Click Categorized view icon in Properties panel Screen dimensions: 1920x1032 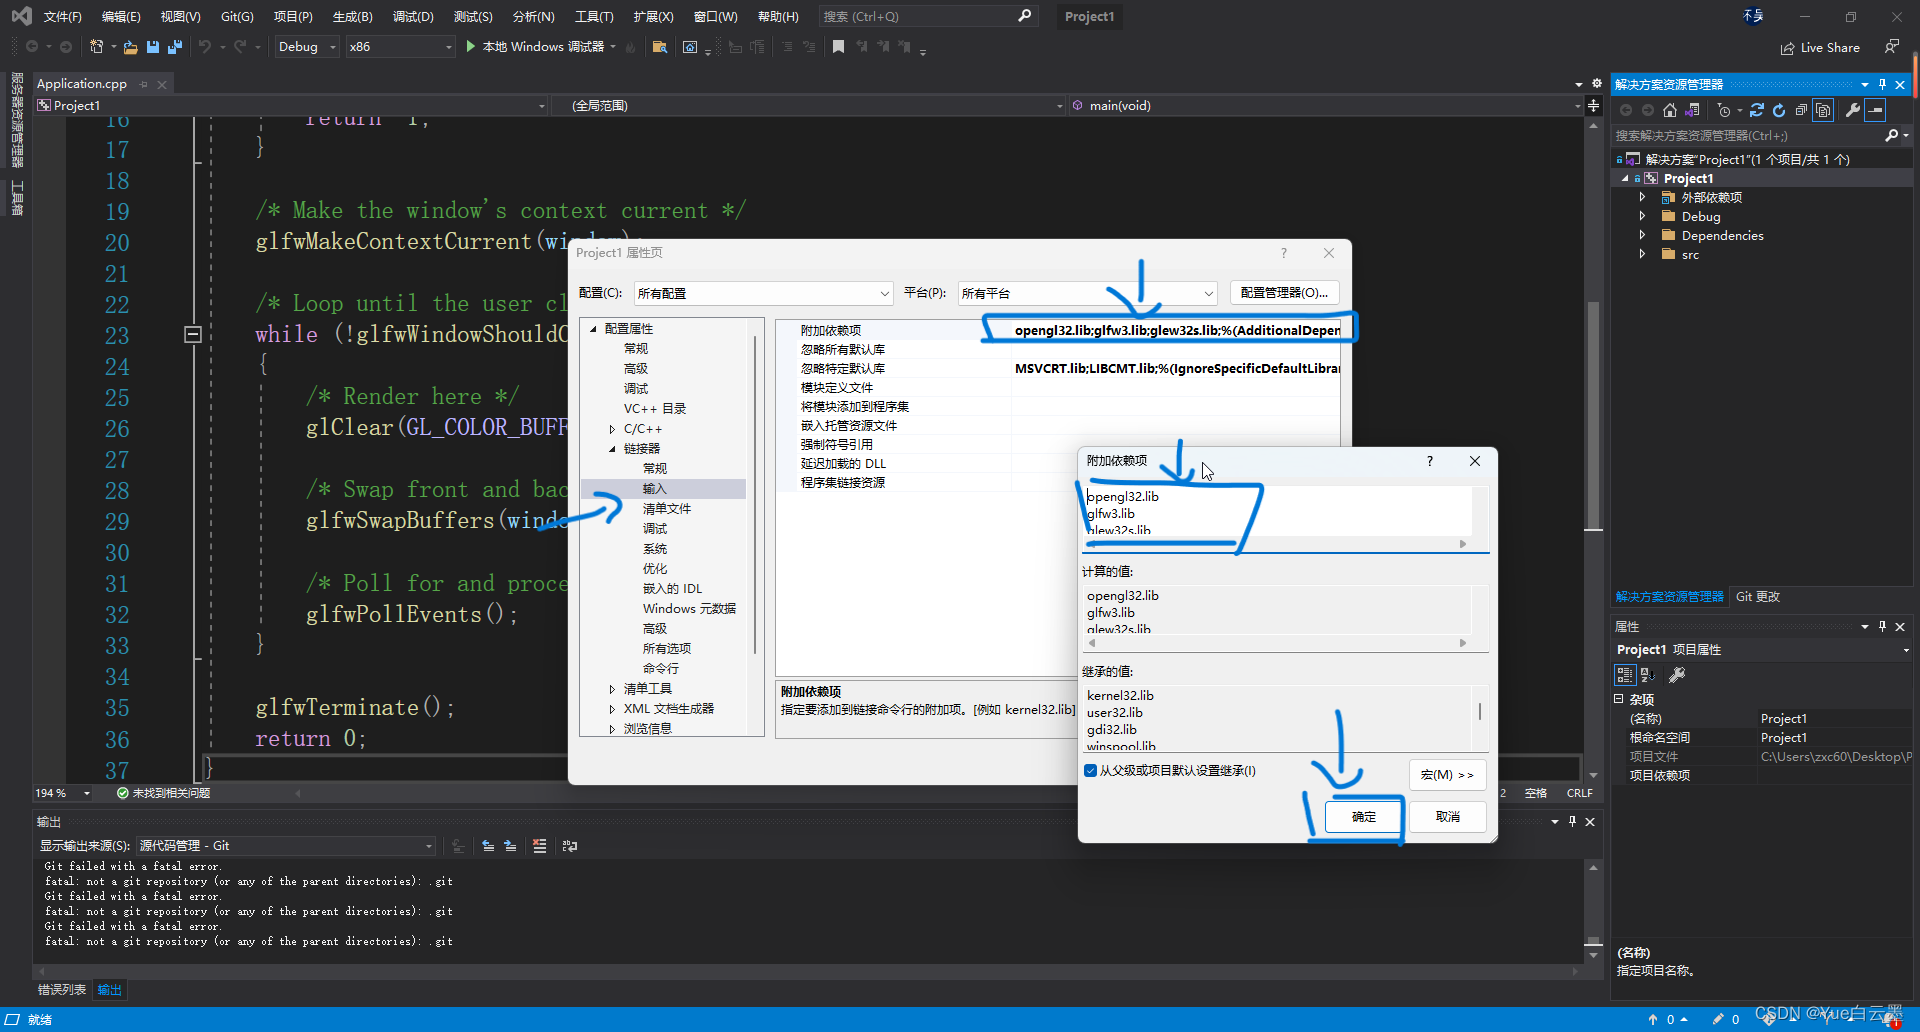pyautogui.click(x=1625, y=675)
